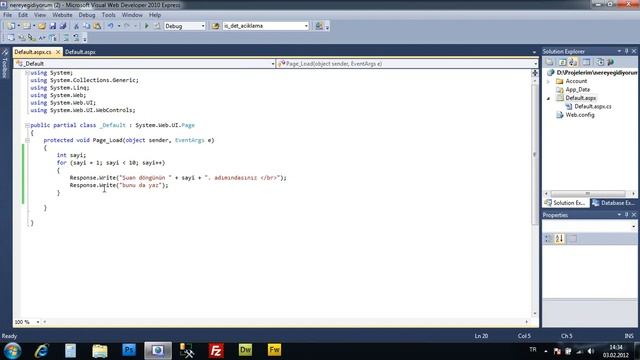Click Copy Web Site icon in Solution Explorer
Viewport: 640px width, 360px height.
pyautogui.click(x=600, y=62)
